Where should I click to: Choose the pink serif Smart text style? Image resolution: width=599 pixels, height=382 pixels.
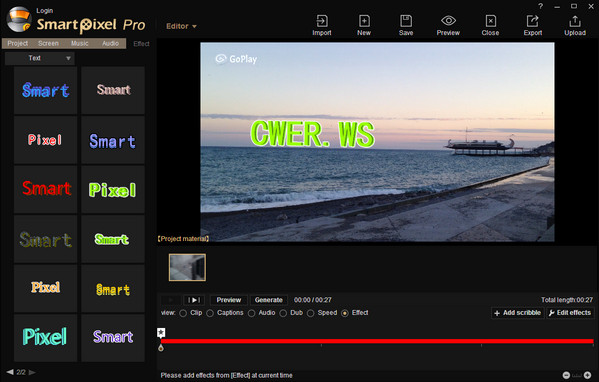pyautogui.click(x=113, y=91)
